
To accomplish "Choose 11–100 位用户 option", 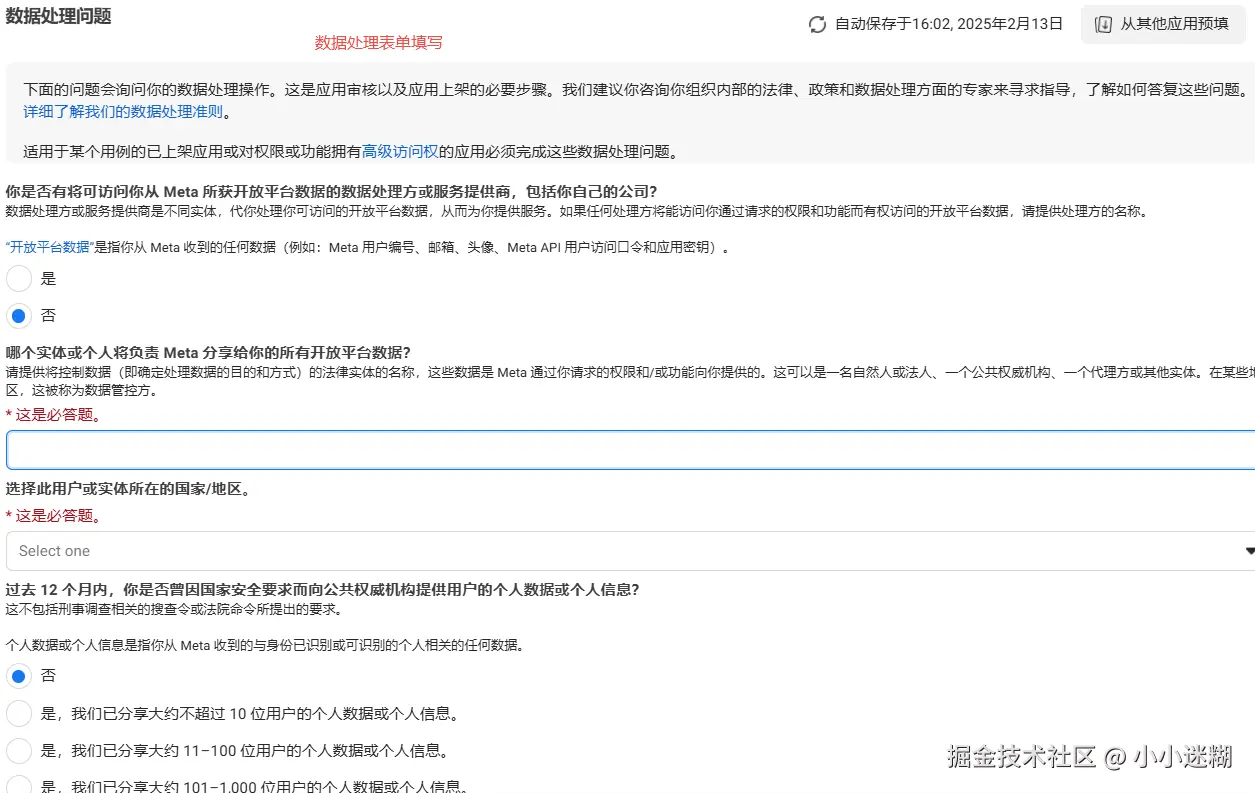I will point(19,751).
